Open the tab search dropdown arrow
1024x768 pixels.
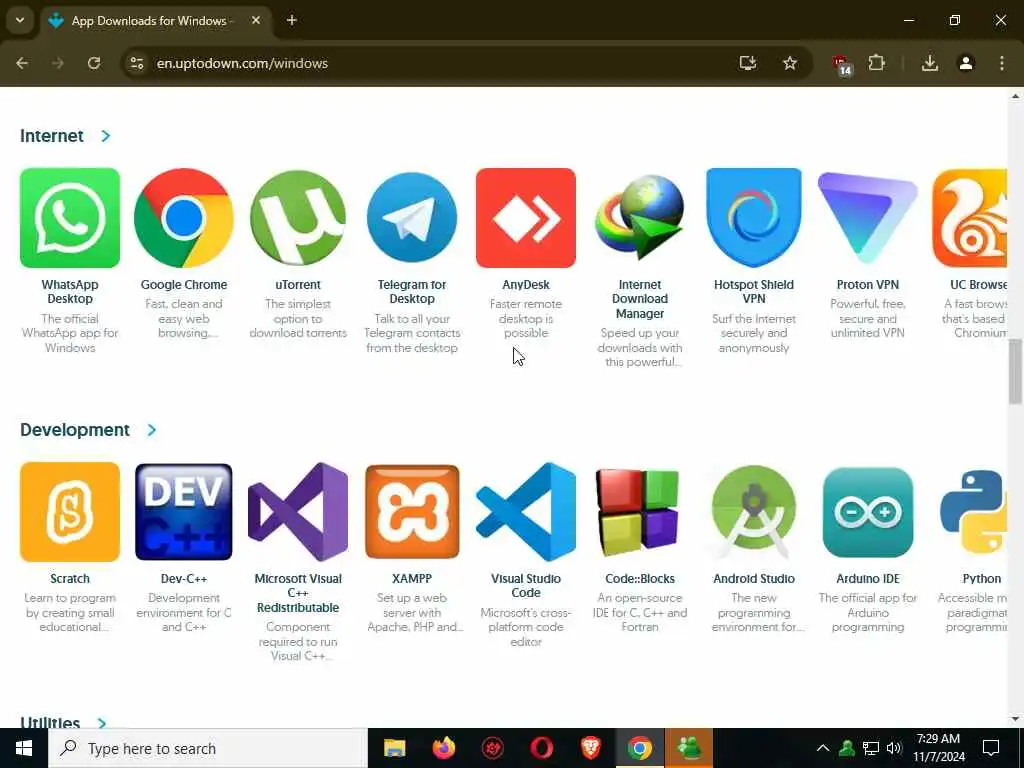(x=20, y=20)
